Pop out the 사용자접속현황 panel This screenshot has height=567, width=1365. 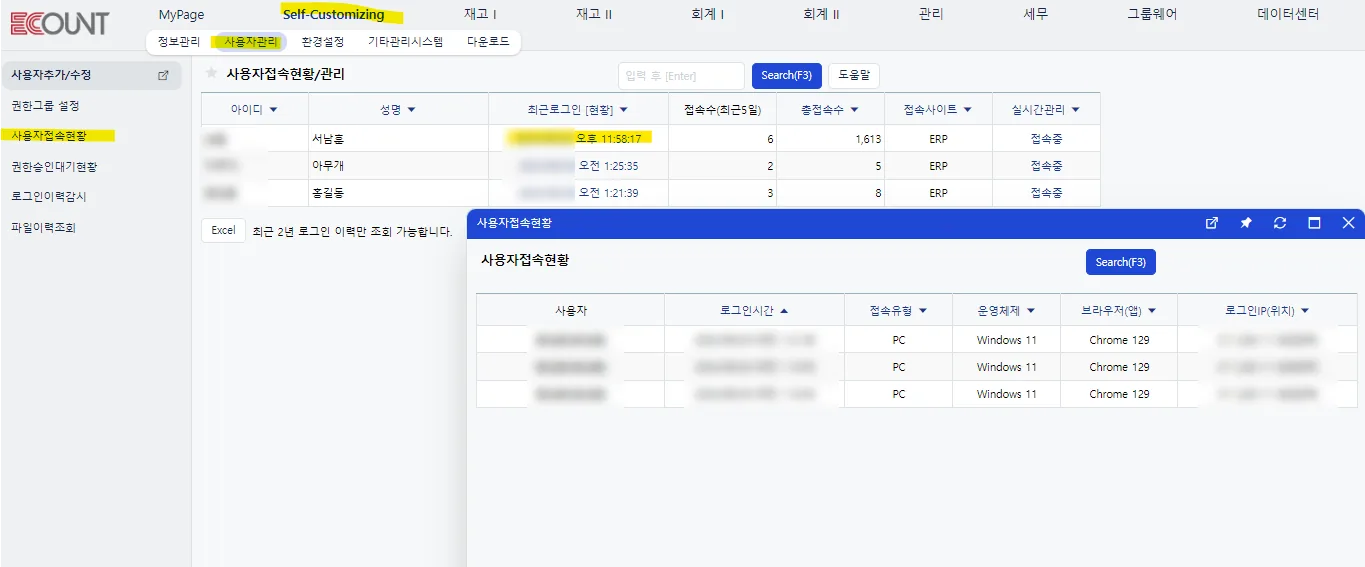(x=1212, y=223)
